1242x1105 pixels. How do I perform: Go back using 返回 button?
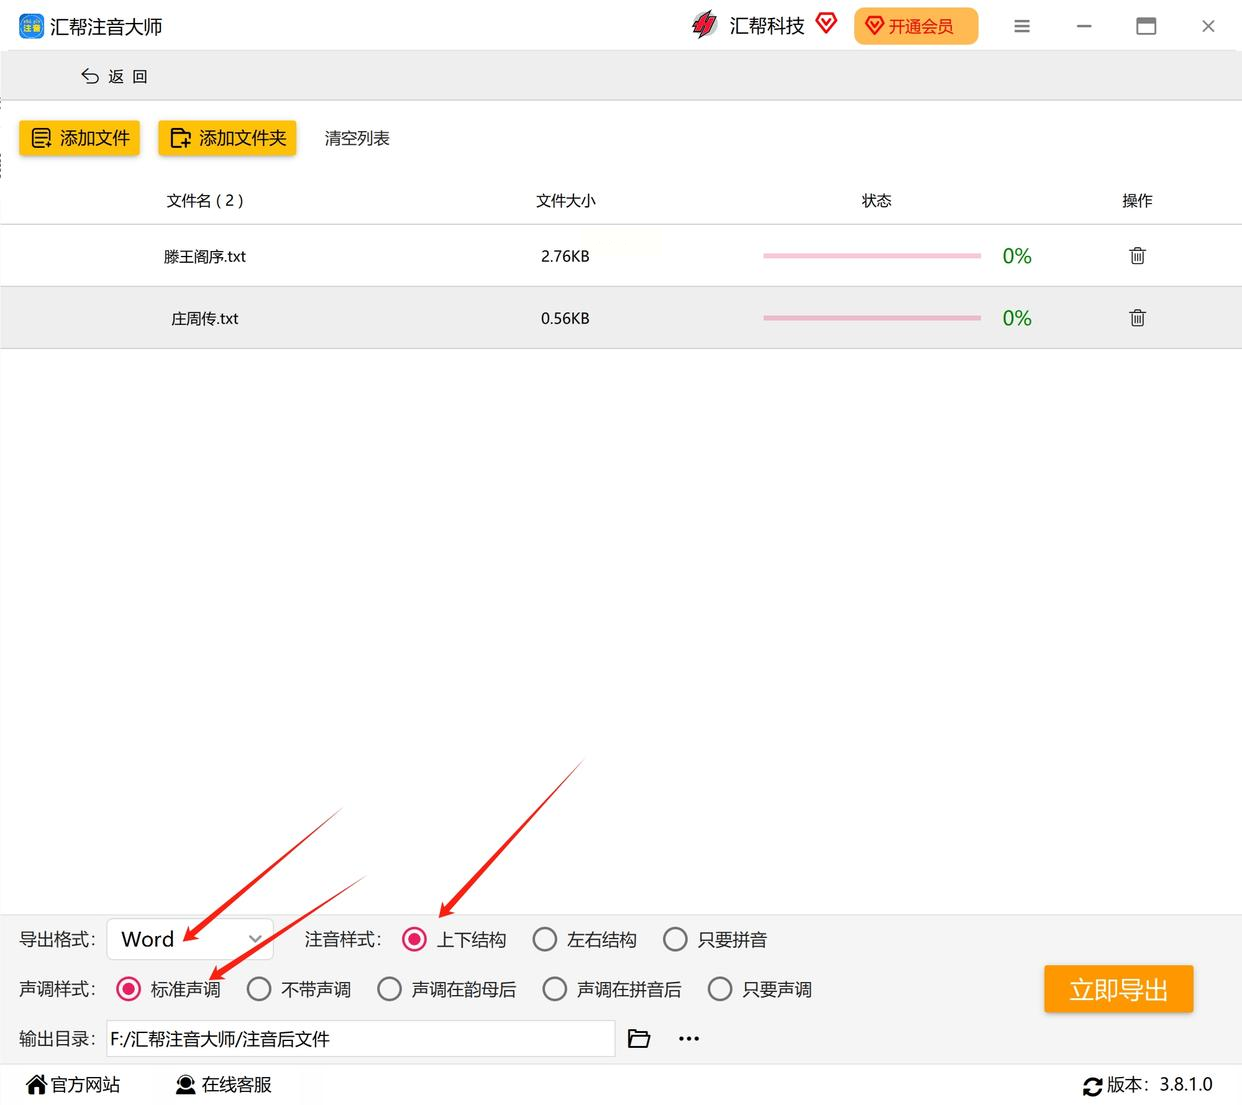point(114,76)
